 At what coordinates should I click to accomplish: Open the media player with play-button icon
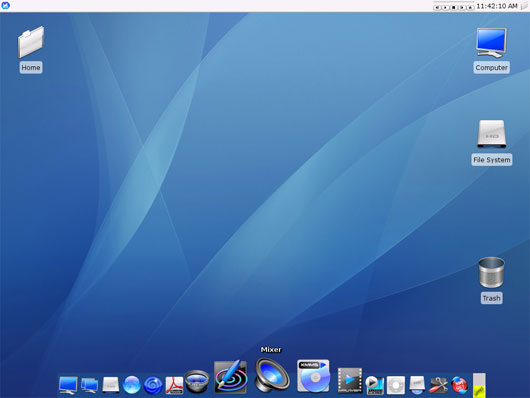[375, 385]
